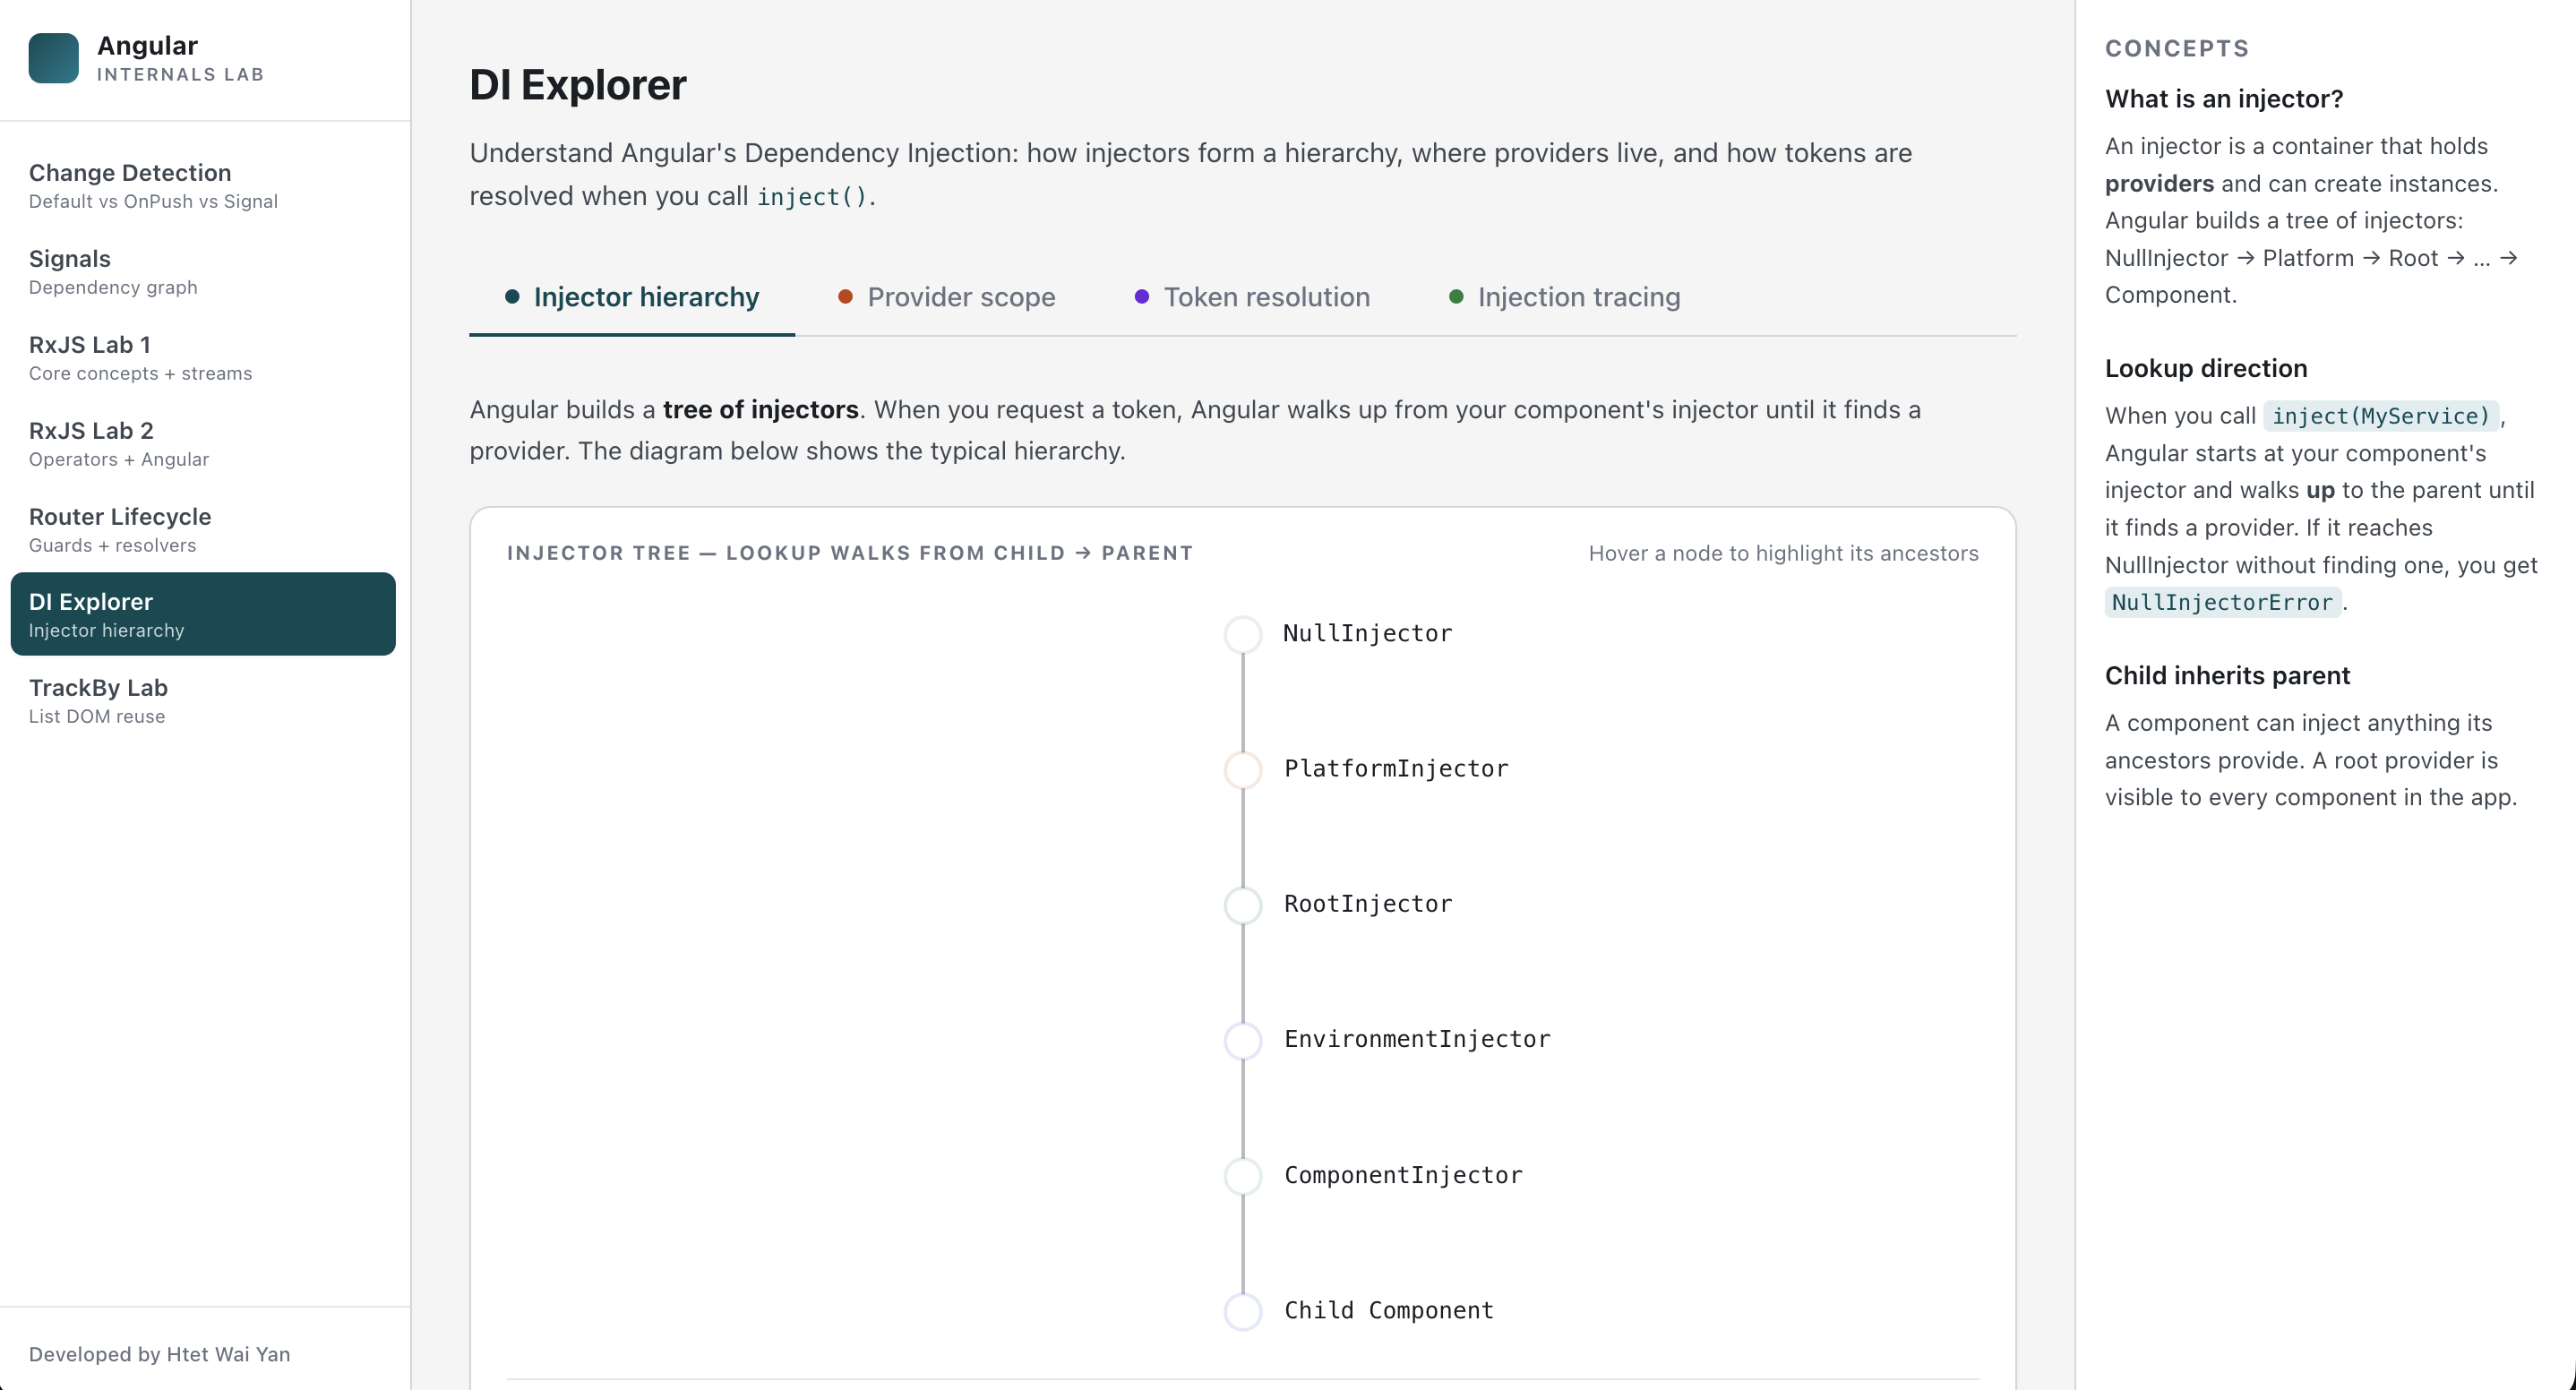Click the 'Lookup direction' heading
The width and height of the screenshot is (2576, 1390).
point(2206,368)
